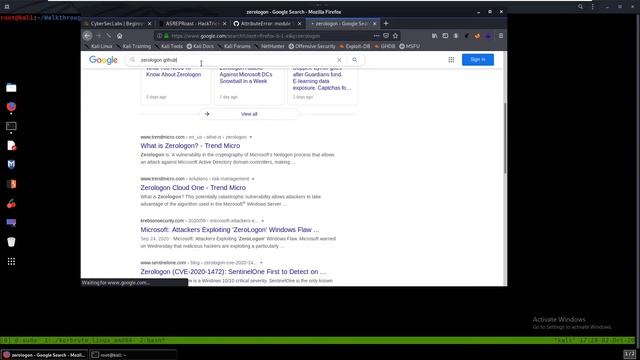Viewport: 640px width, 360px height.
Task: Open What is Zerologon Trend Micro result
Action: [190, 146]
